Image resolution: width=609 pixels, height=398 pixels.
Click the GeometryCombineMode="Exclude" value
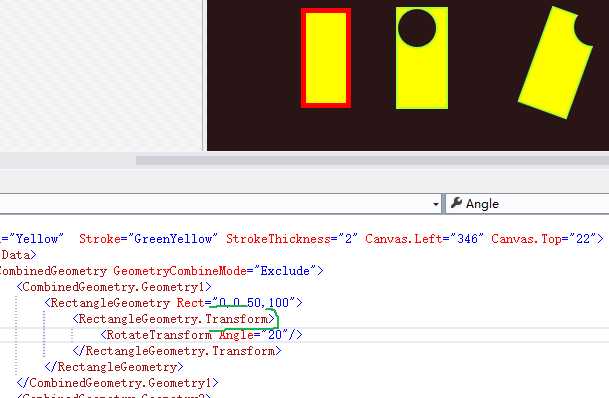285,271
